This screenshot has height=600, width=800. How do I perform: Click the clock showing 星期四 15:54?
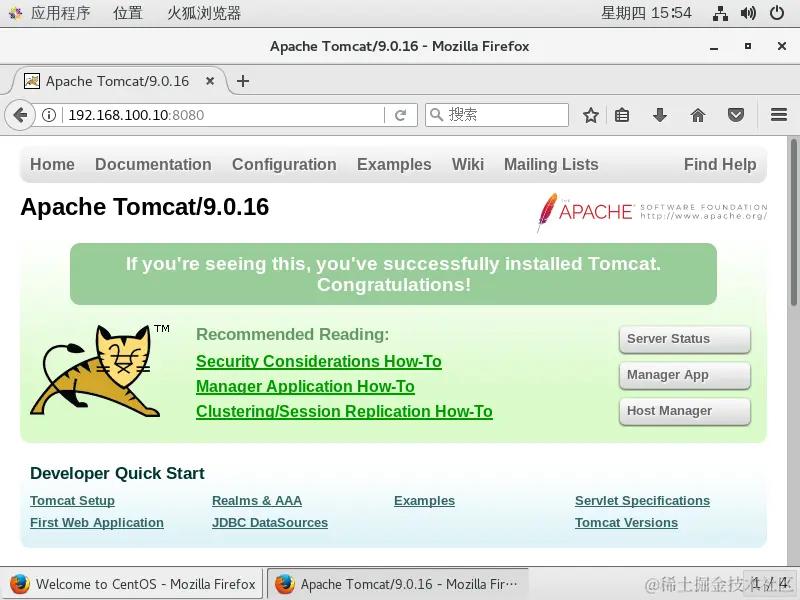click(646, 13)
